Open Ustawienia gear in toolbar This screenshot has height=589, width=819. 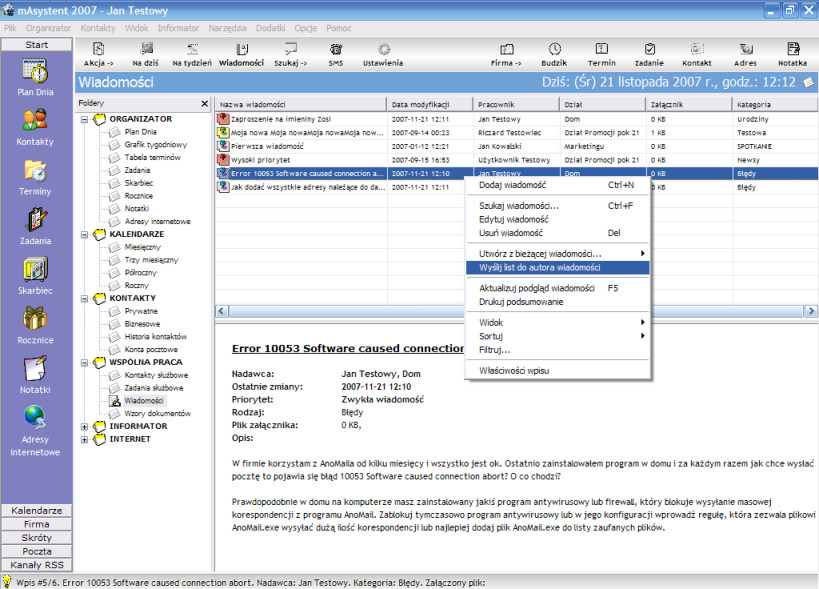(x=384, y=50)
